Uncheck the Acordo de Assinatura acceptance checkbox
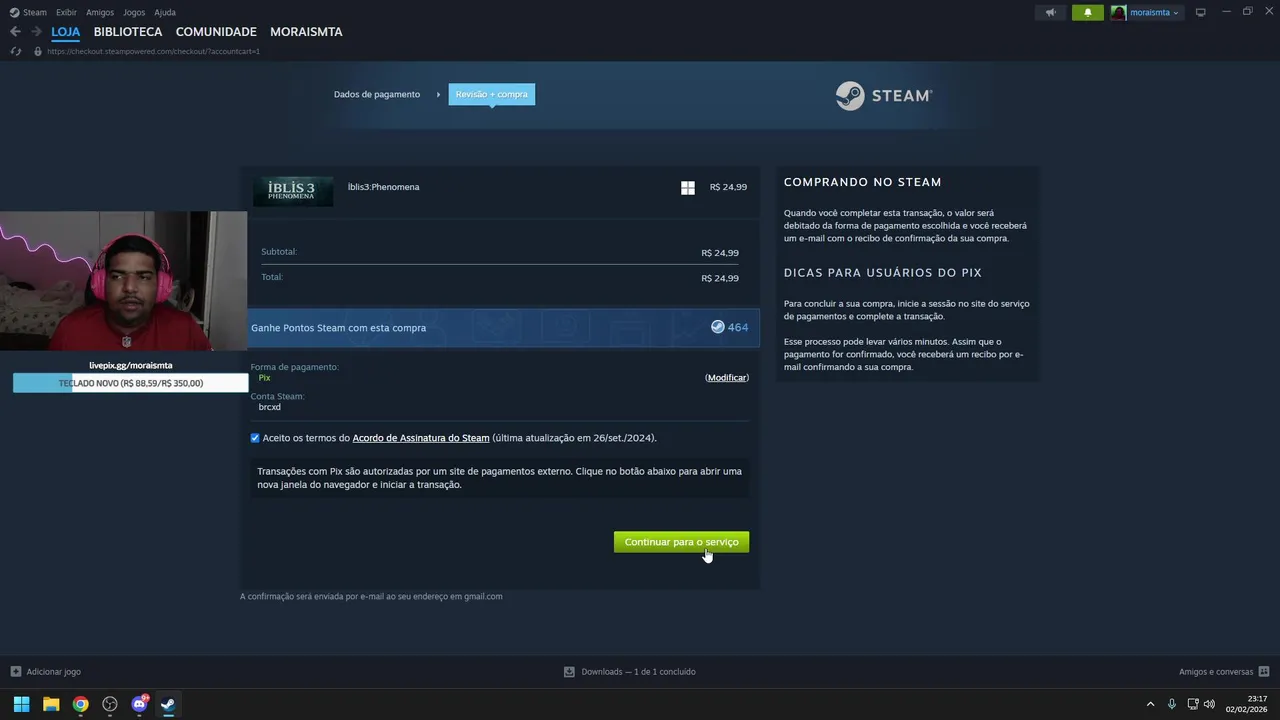Viewport: 1280px width, 720px height. (255, 438)
